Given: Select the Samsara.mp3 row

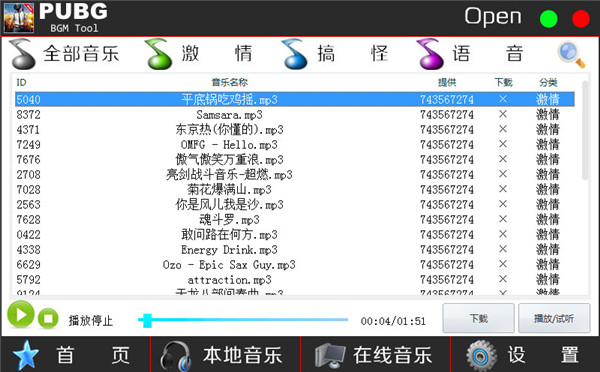Looking at the screenshot, I should click(x=295, y=114).
